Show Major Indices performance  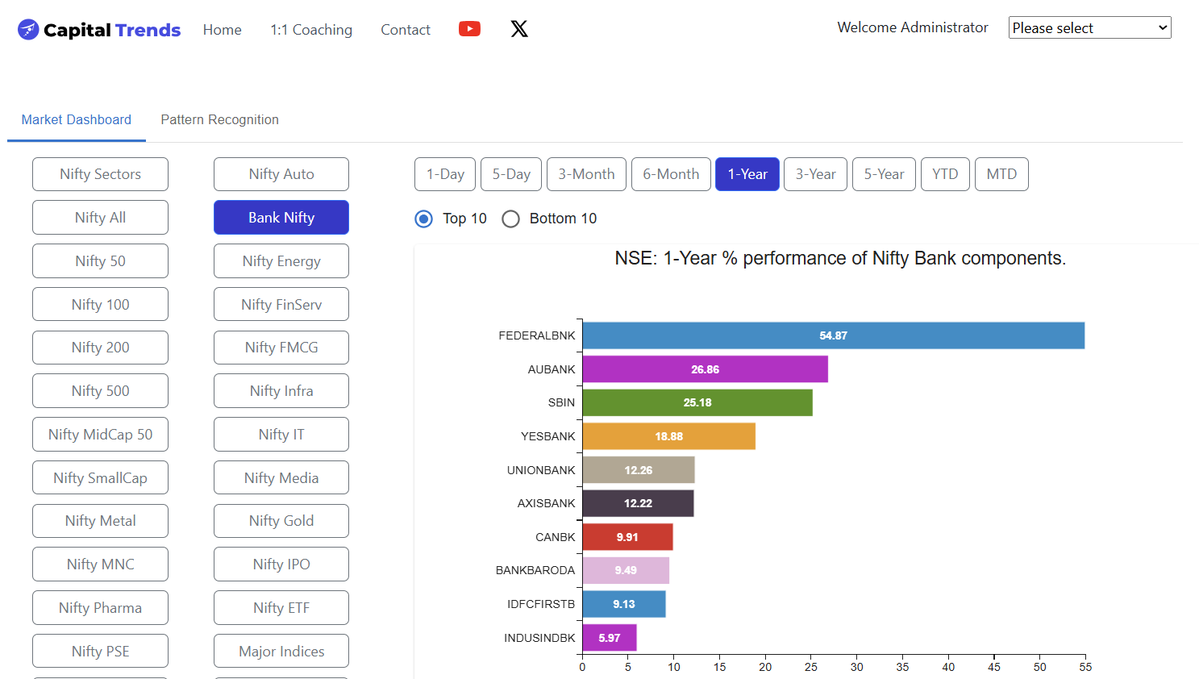[x=281, y=651]
